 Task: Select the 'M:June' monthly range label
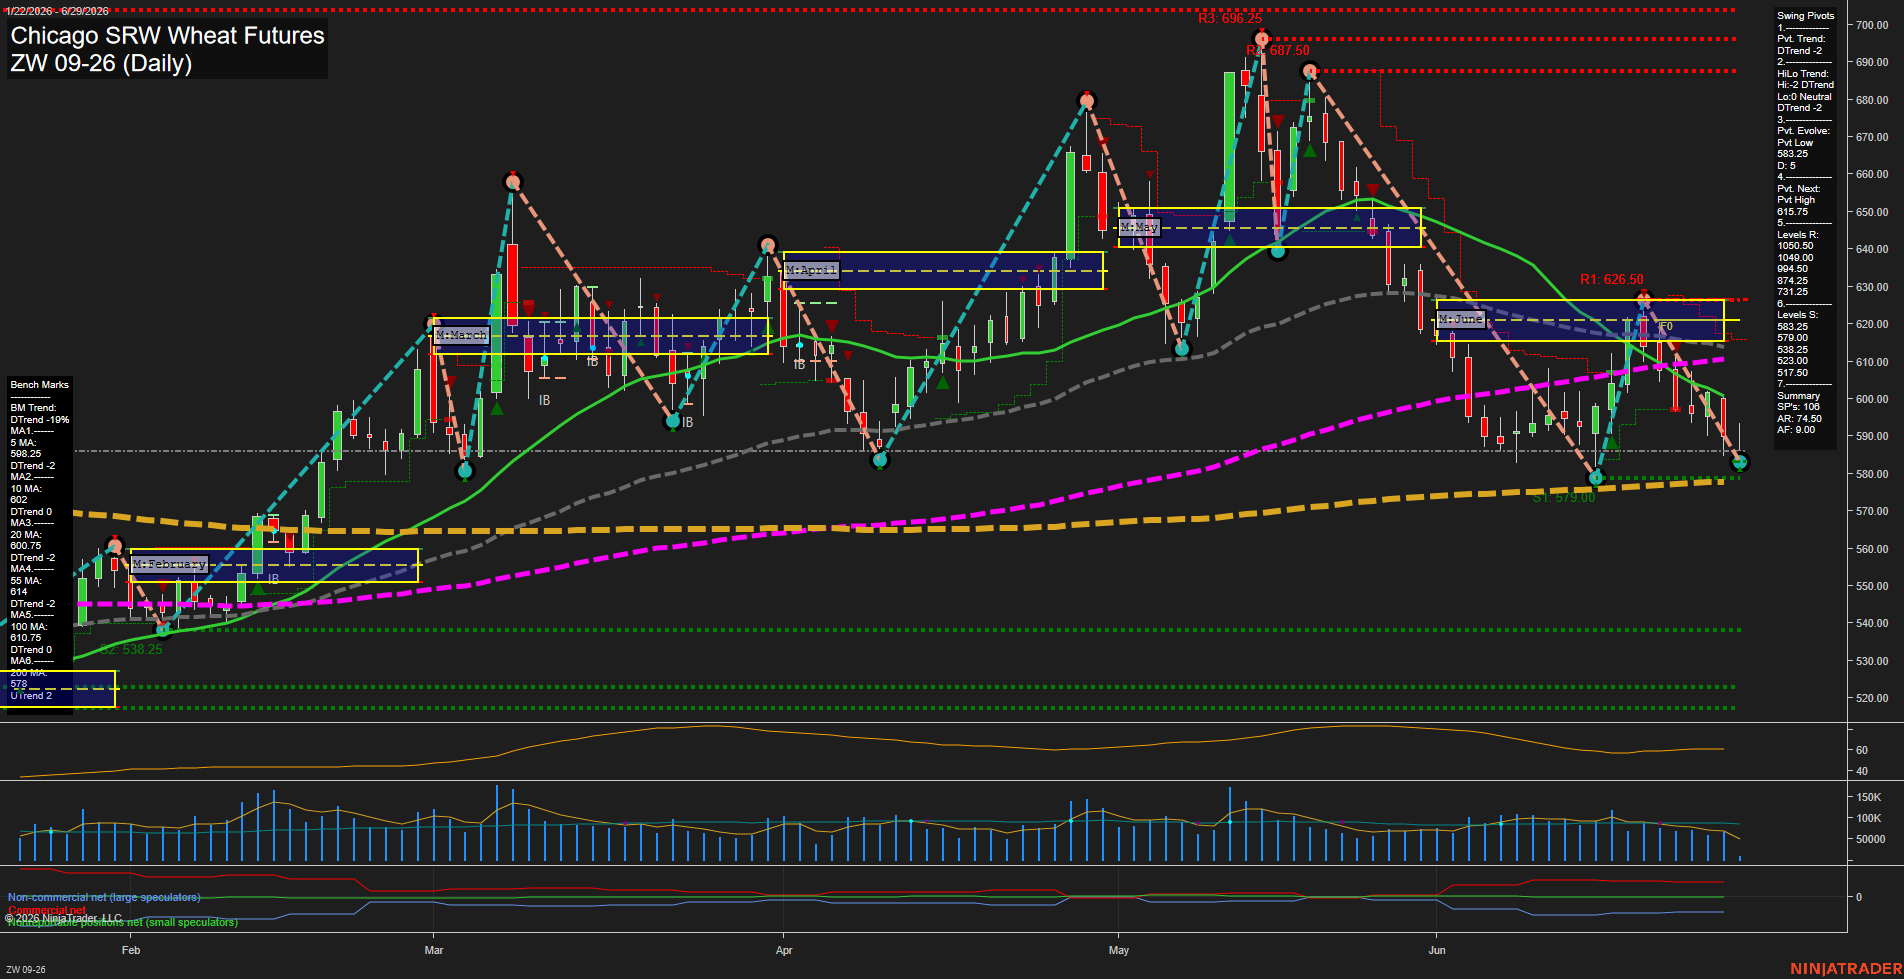1460,319
